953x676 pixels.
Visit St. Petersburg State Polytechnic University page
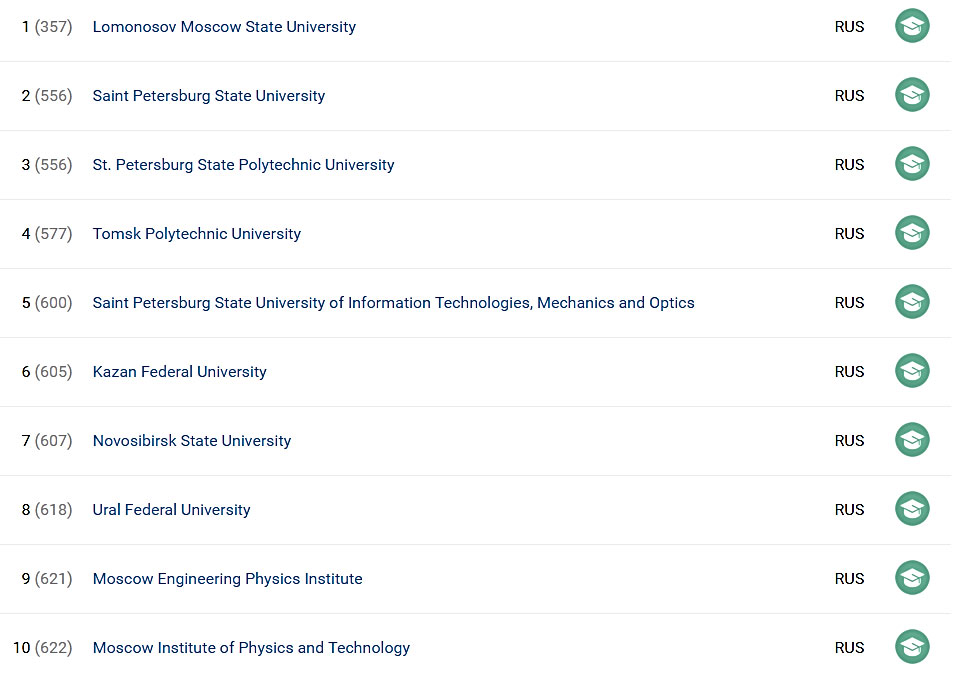(243, 165)
